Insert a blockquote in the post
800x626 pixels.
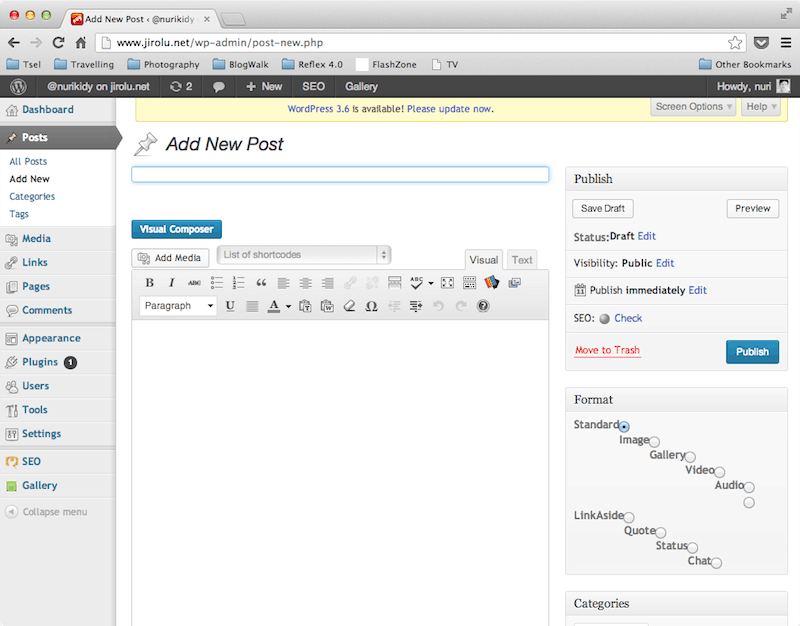coord(261,283)
